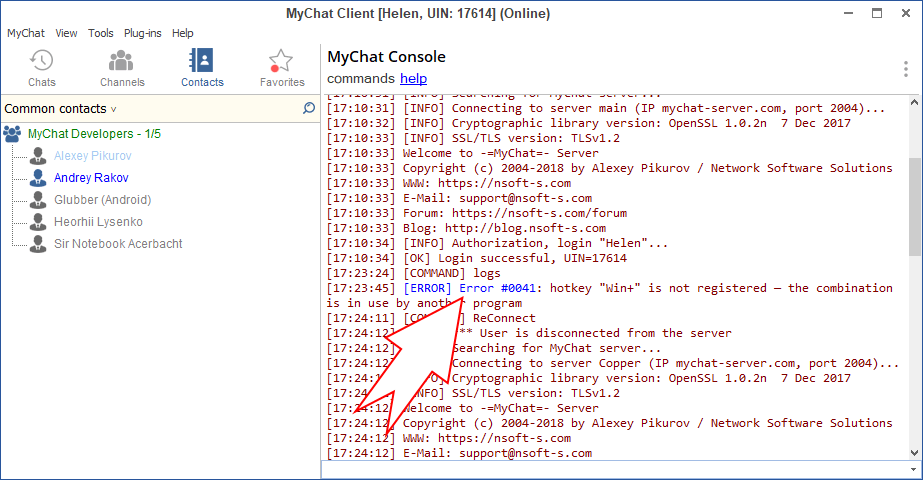Open the View menu

tap(66, 33)
